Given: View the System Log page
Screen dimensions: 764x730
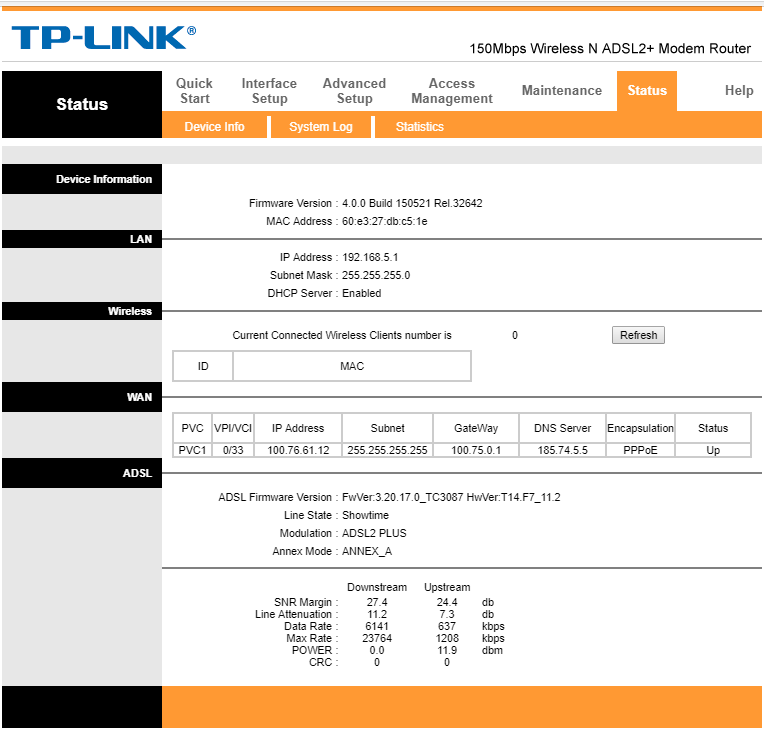Looking at the screenshot, I should [321, 127].
